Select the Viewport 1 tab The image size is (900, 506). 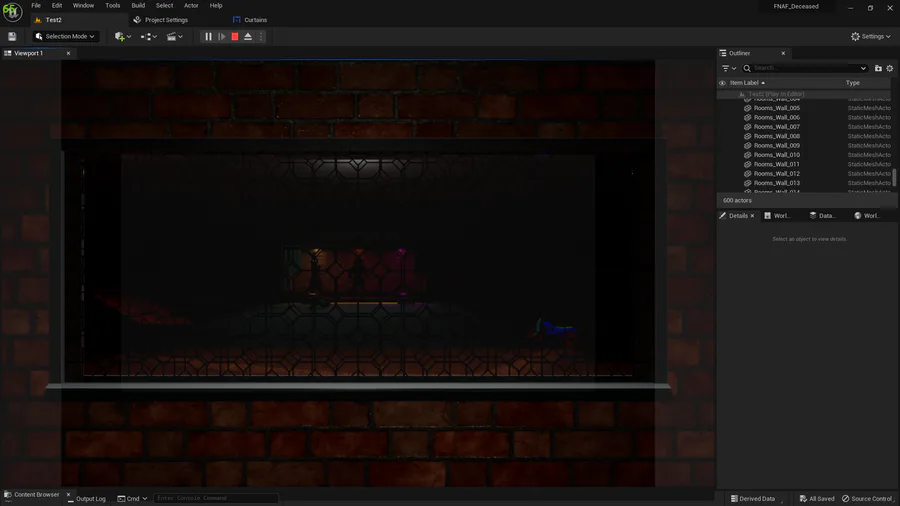click(x=29, y=53)
